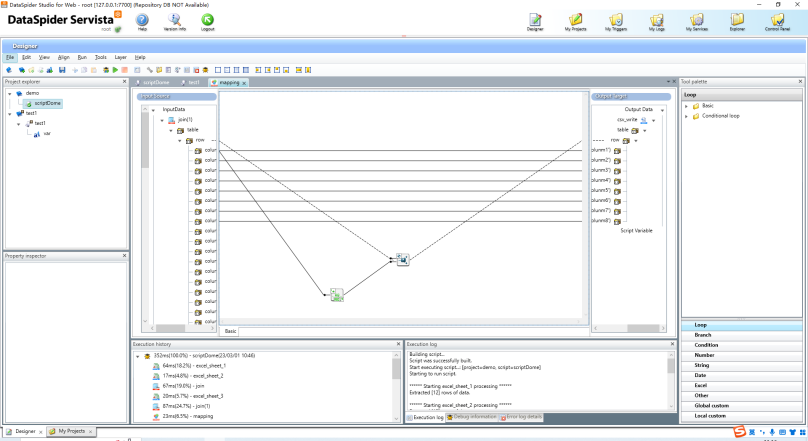Click the Execution history vertical scrollbar
Screen dimensions: 808x441
(x=396, y=387)
